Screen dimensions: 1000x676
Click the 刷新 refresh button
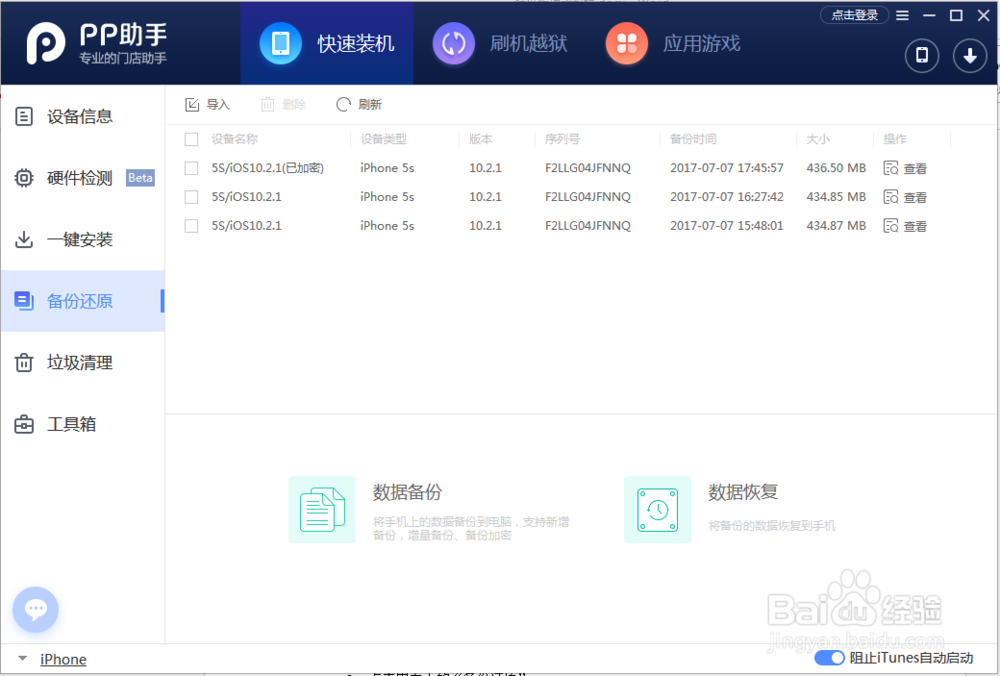(x=359, y=105)
